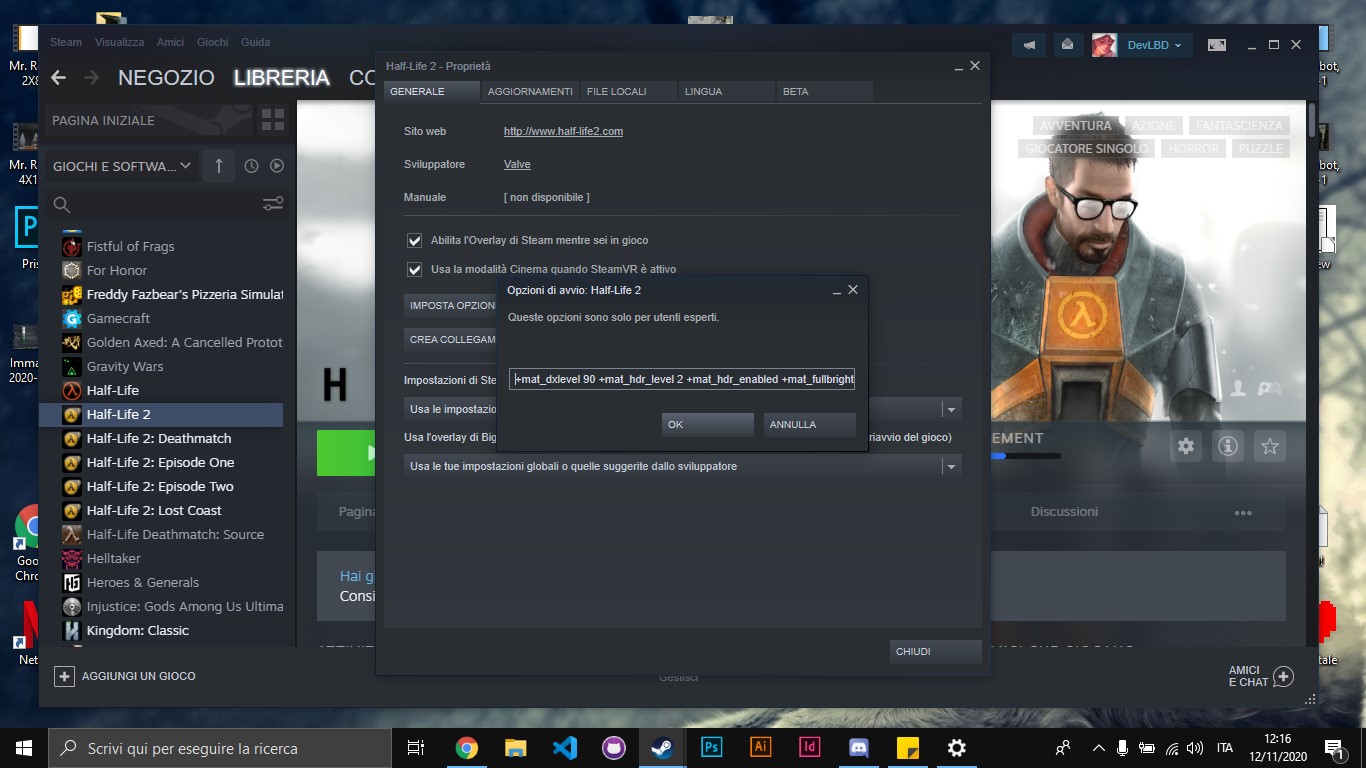Click the sort ascending arrow in library sidebar
This screenshot has height=768, width=1366.
tap(219, 166)
